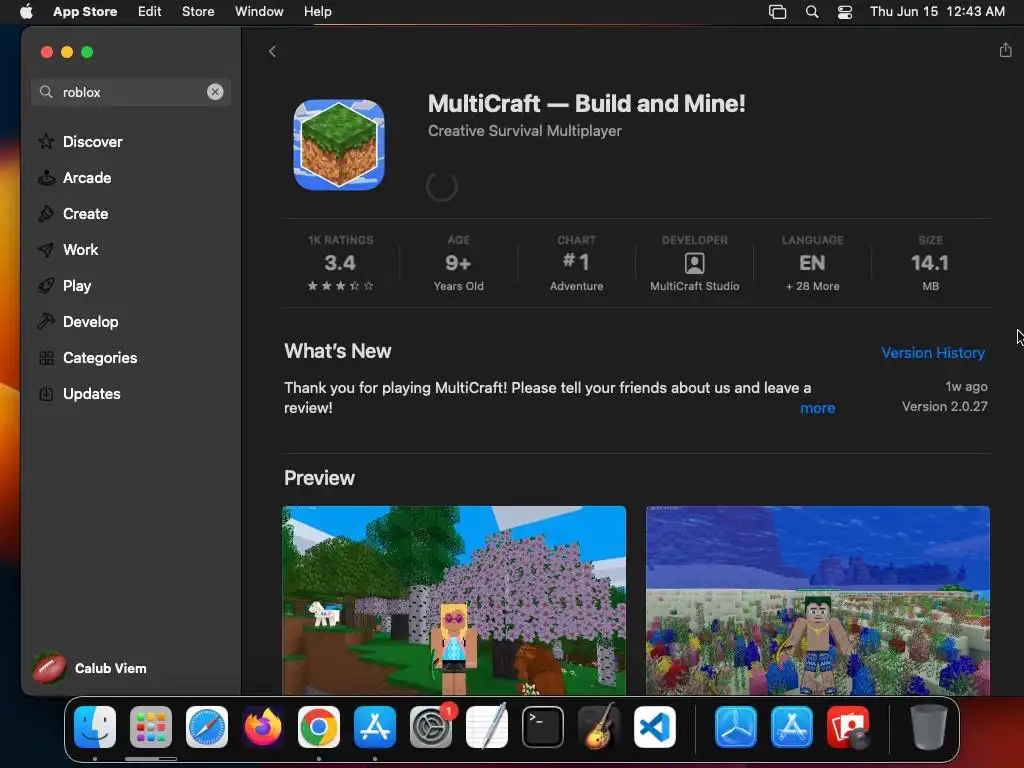Launch GarageBand from the Dock
1024x768 pixels.
(x=598, y=727)
